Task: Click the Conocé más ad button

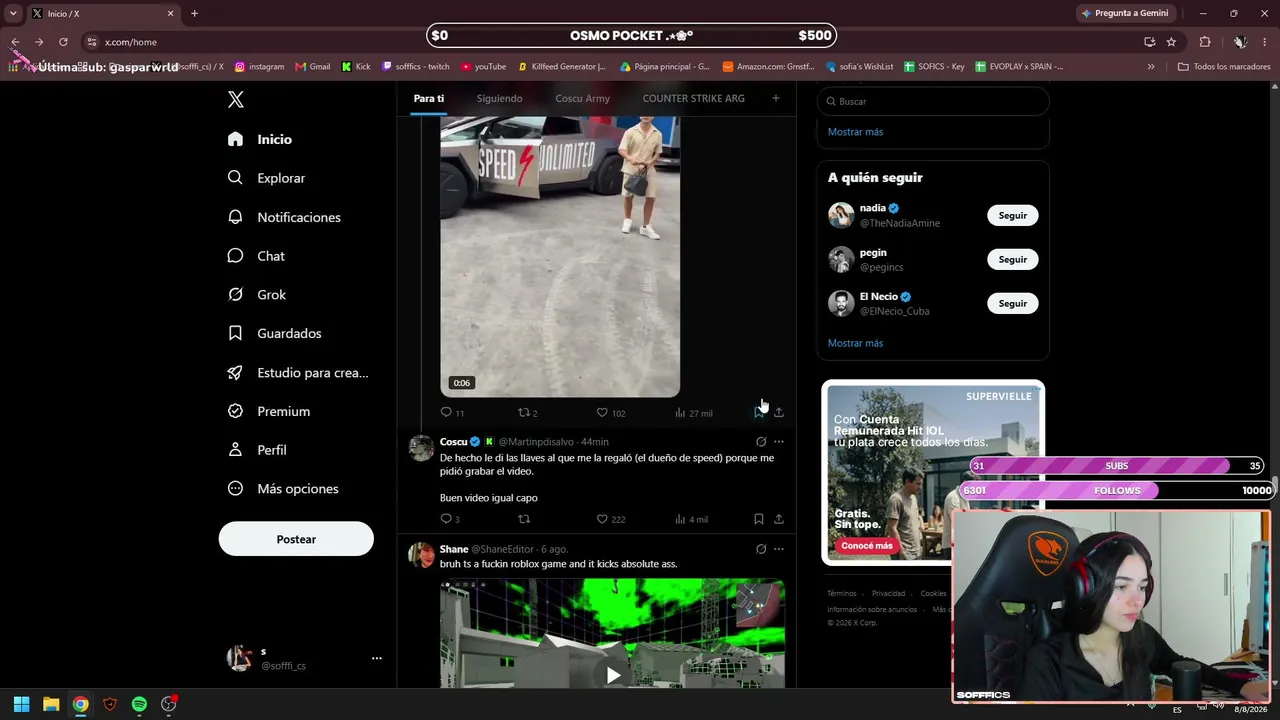Action: [x=866, y=546]
